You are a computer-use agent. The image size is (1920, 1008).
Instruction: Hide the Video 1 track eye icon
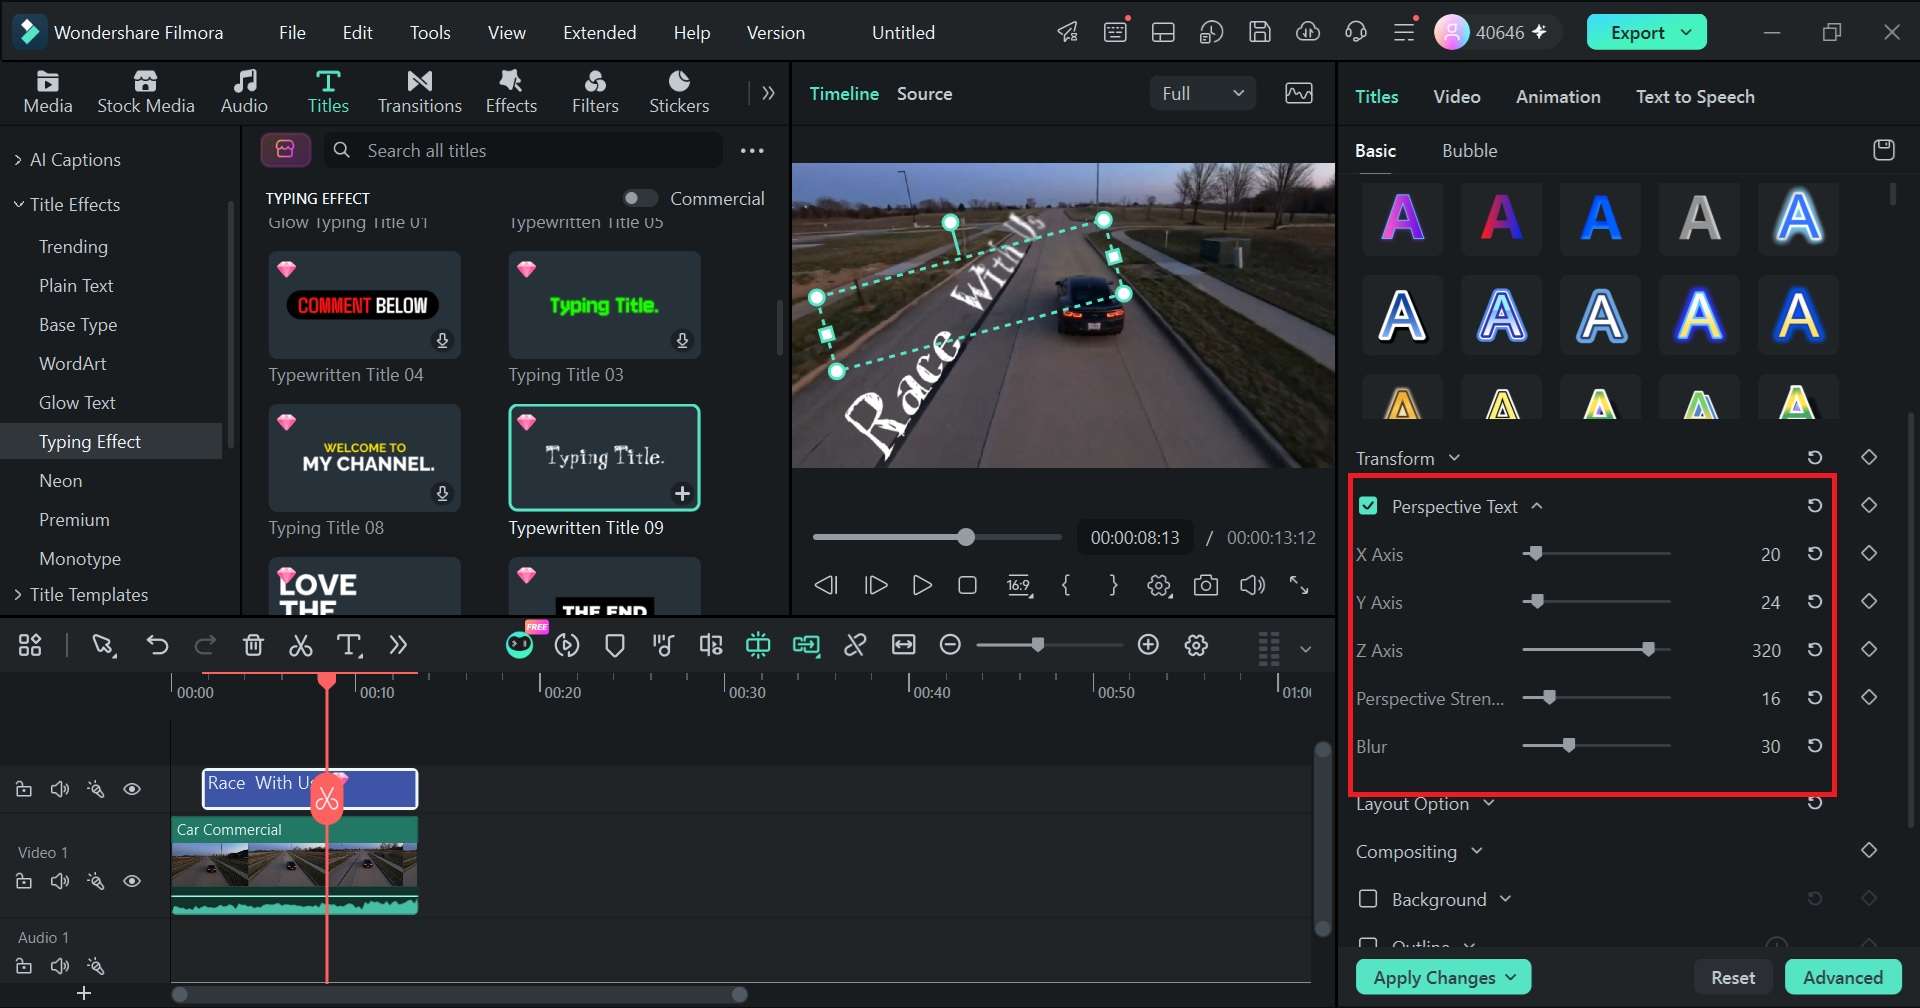click(x=132, y=882)
